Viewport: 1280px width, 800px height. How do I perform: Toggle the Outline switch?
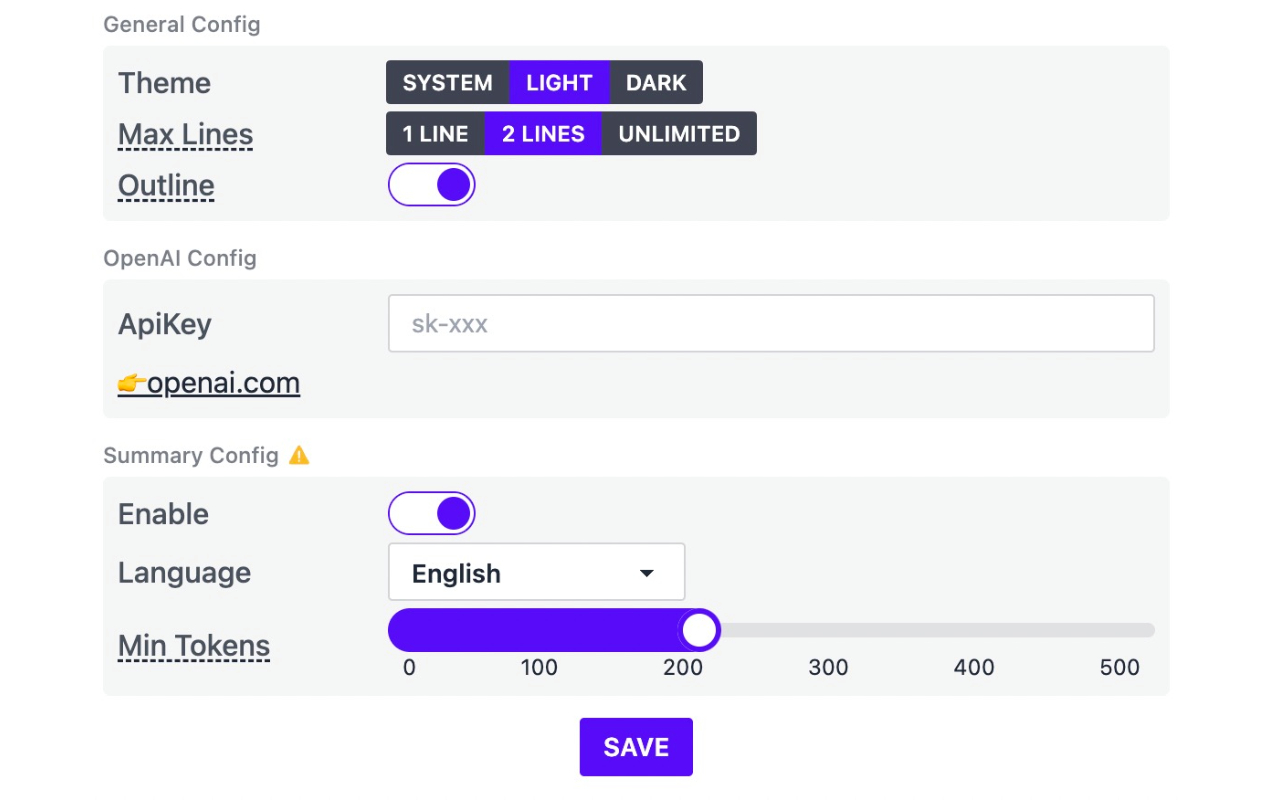coord(431,185)
